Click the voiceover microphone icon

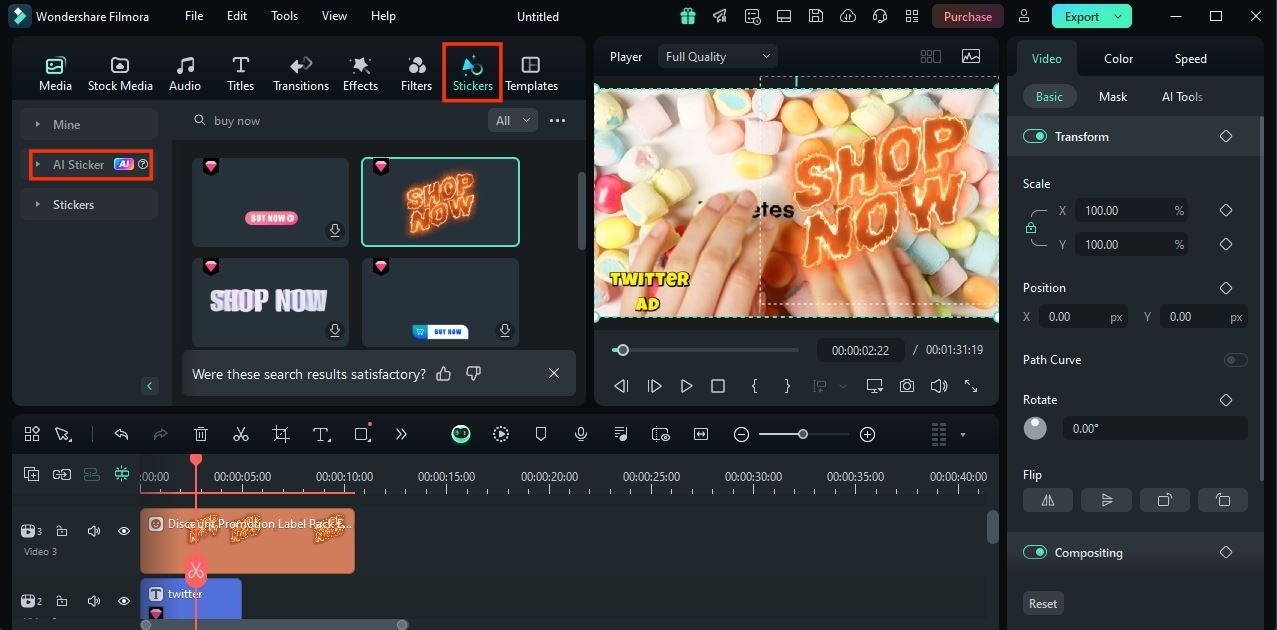pos(581,434)
